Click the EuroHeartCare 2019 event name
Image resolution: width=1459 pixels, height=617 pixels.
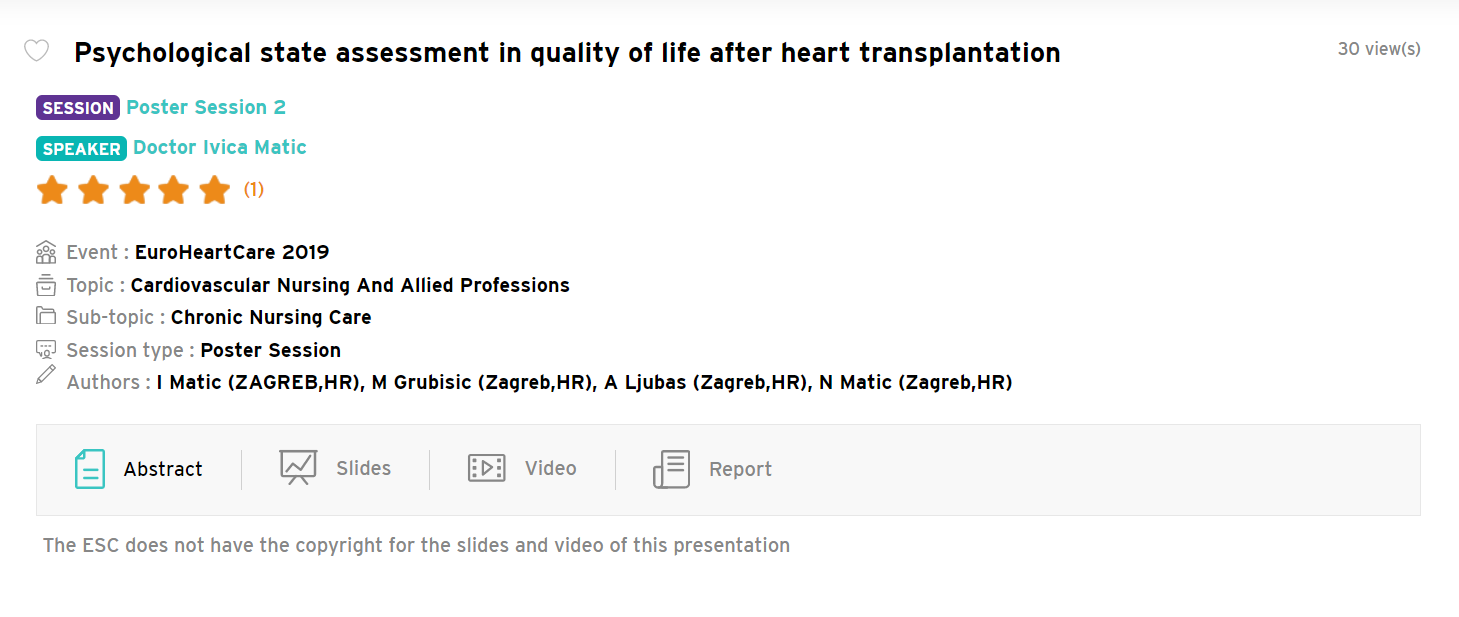pyautogui.click(x=232, y=252)
